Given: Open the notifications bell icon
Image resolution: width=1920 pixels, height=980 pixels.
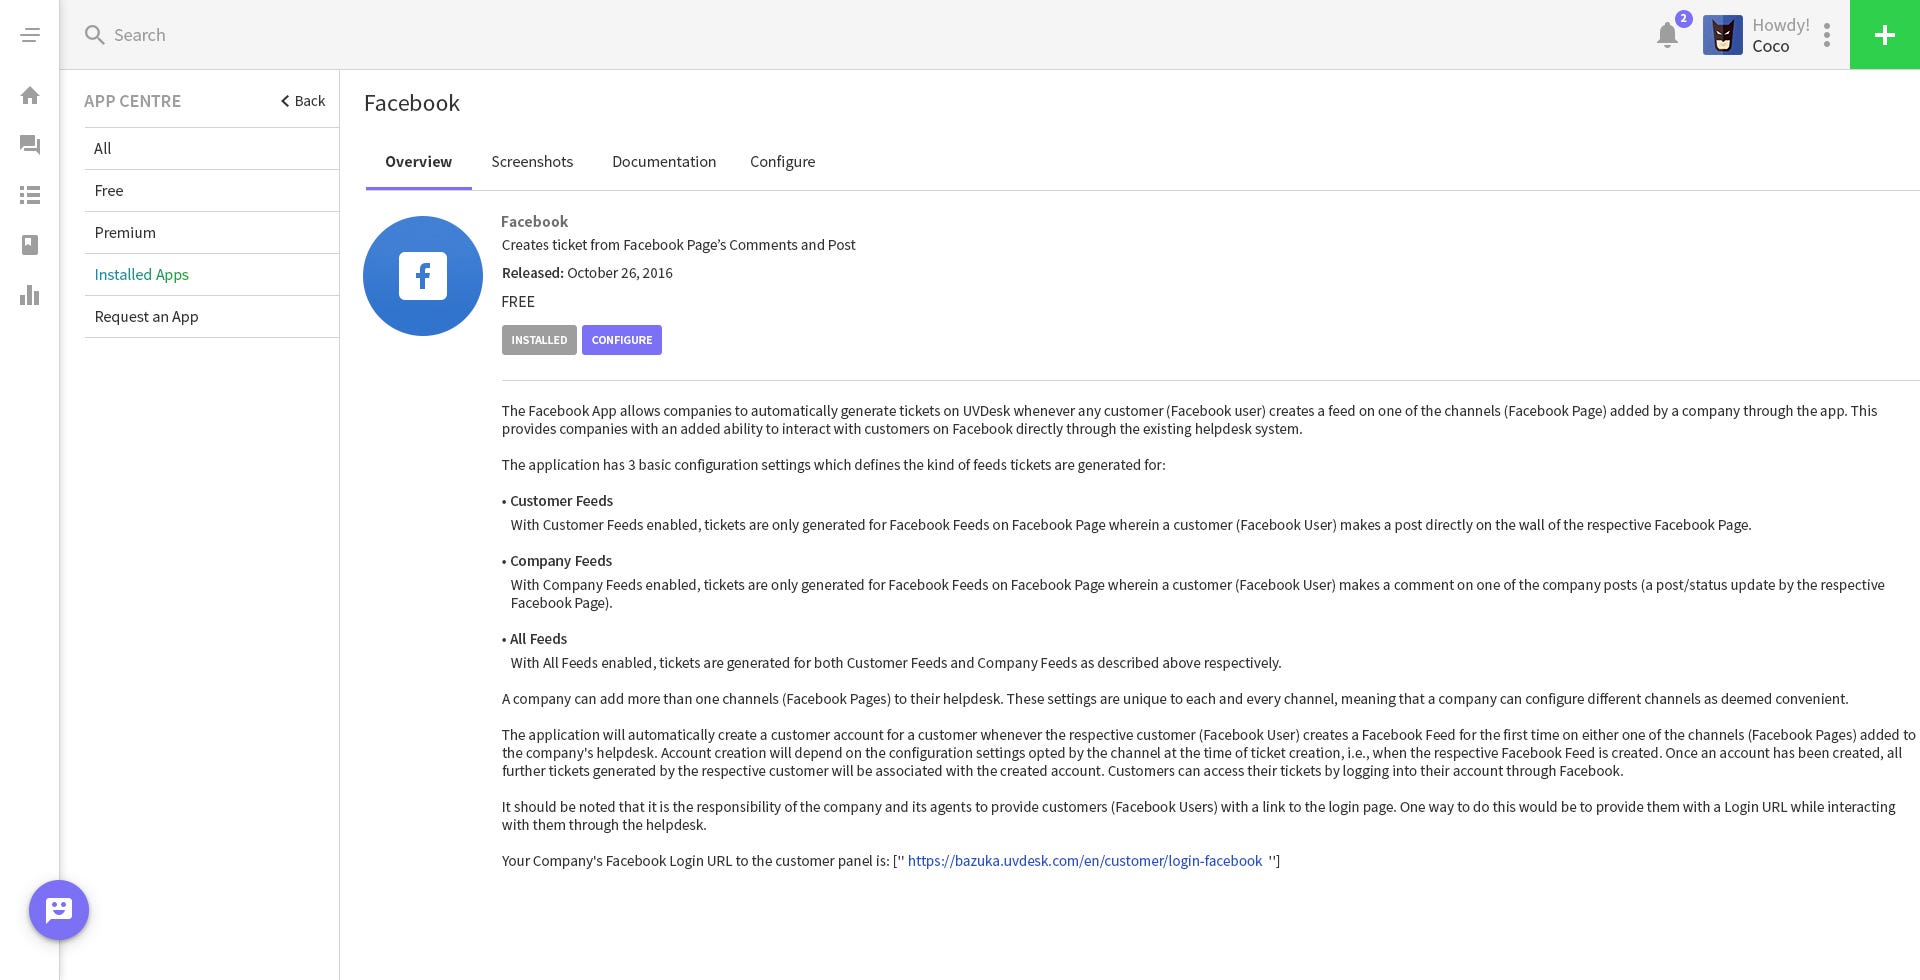Looking at the screenshot, I should (1667, 35).
